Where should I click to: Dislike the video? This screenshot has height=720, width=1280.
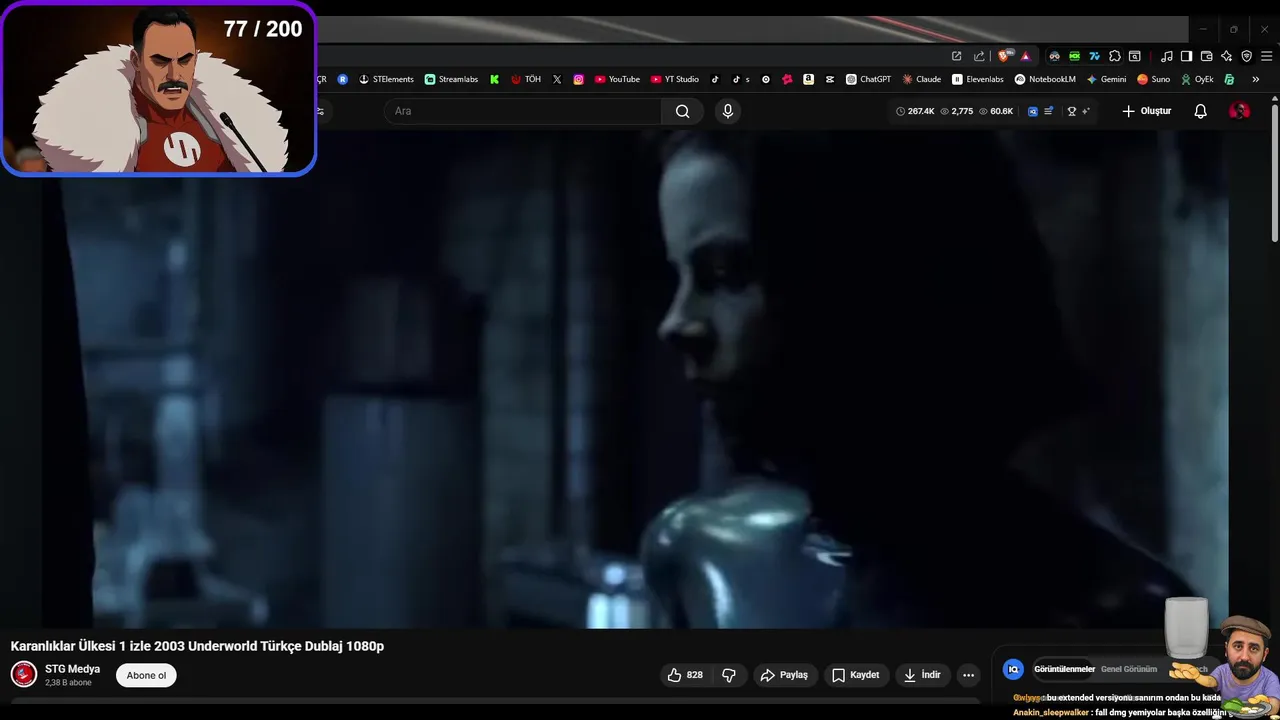tap(729, 675)
